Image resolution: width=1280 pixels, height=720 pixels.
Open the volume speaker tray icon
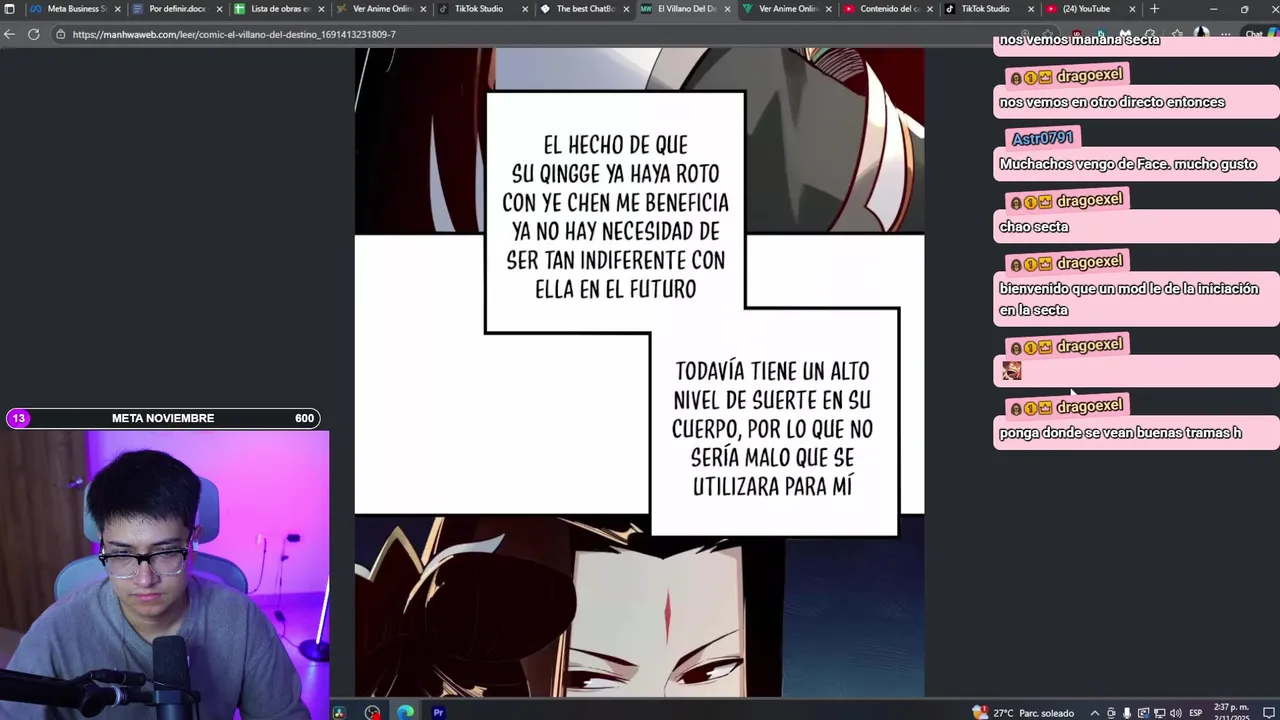1176,713
